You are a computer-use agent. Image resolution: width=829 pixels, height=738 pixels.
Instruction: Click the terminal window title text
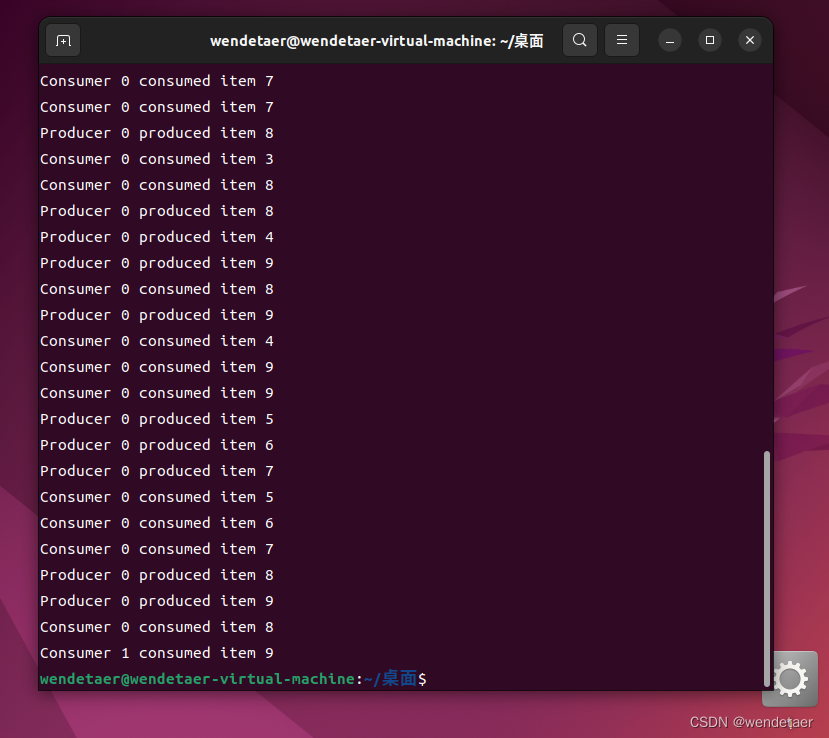pyautogui.click(x=376, y=41)
